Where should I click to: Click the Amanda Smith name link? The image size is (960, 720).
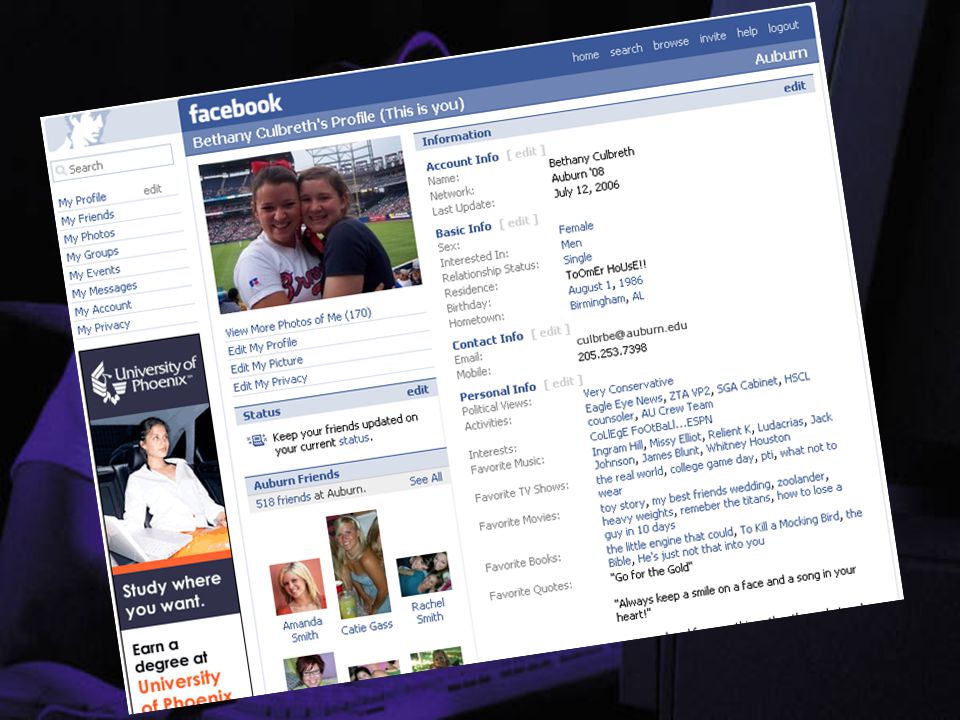pyautogui.click(x=303, y=629)
